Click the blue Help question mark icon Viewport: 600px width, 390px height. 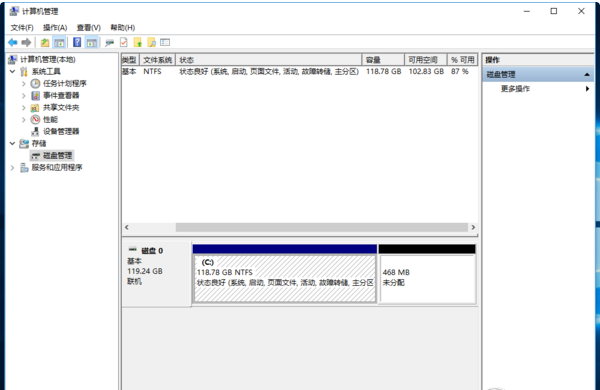77,42
